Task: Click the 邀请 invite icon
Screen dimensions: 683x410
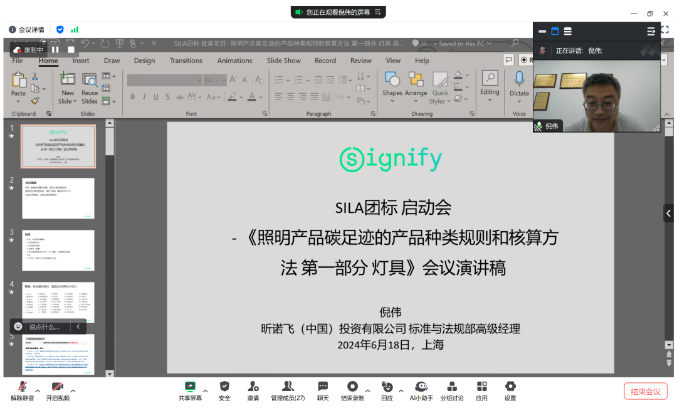Action: (x=253, y=386)
